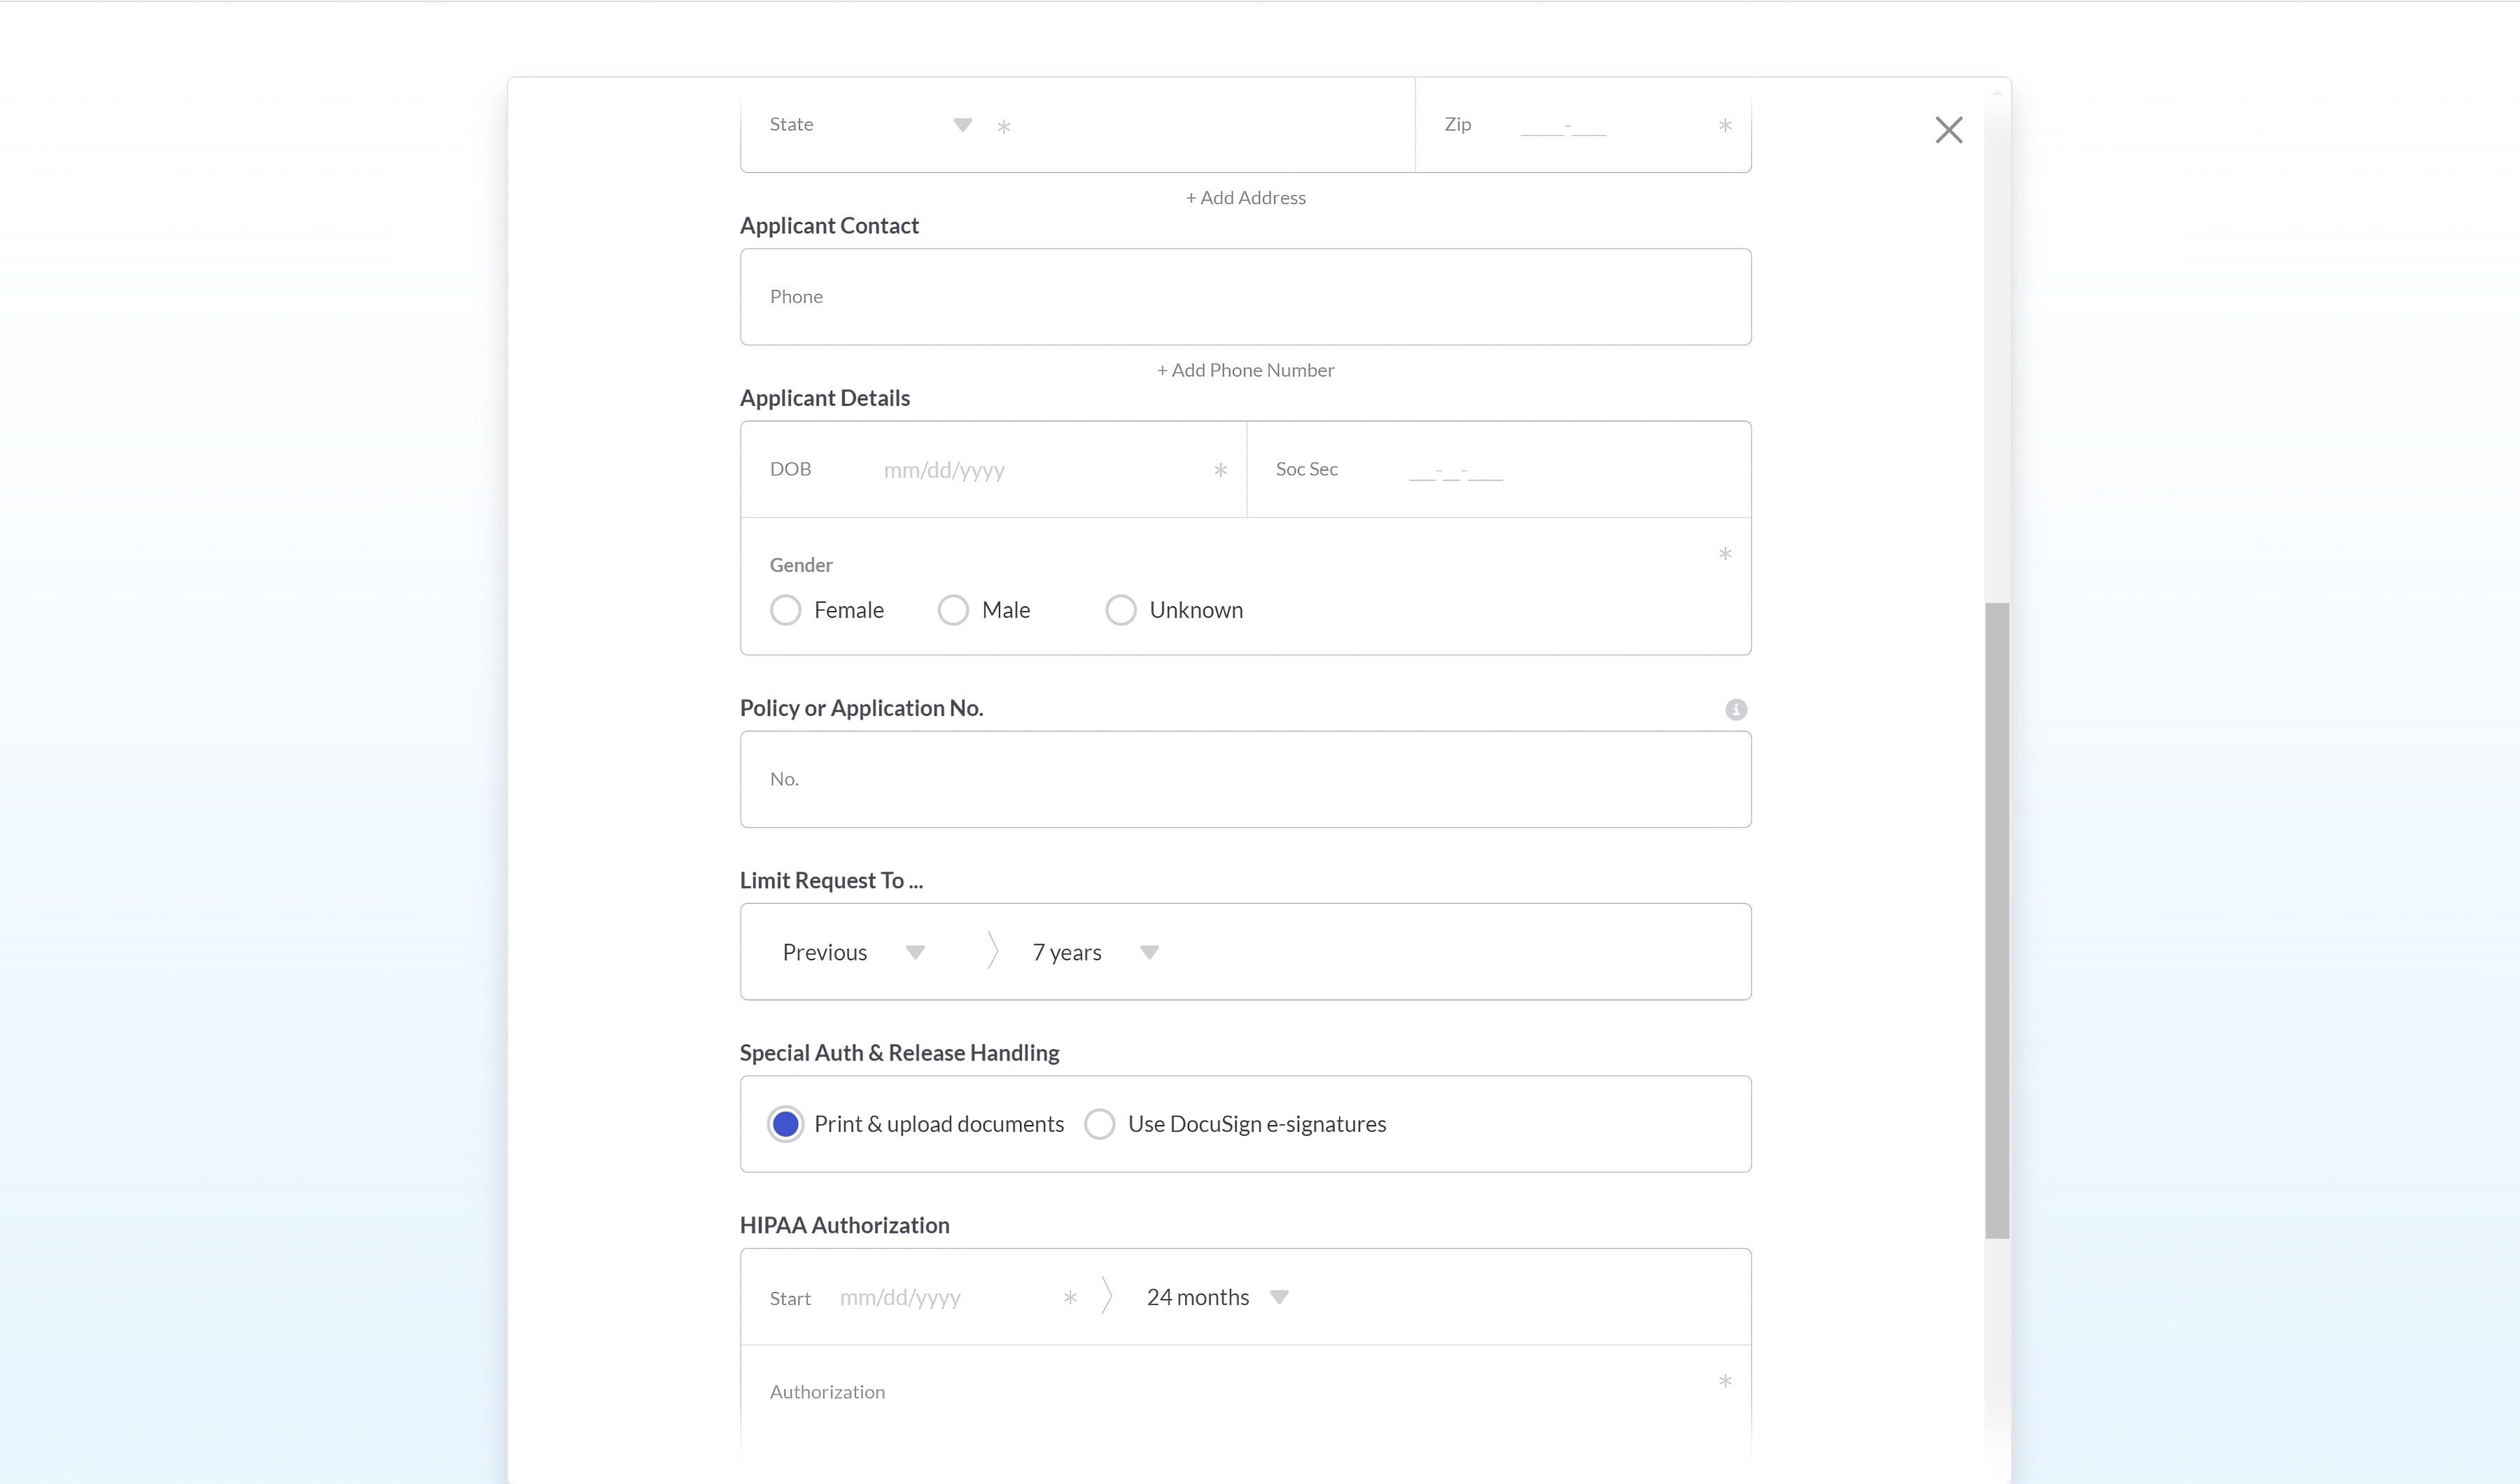The image size is (2520, 1484).
Task: Expand the 24 months HIPAA dropdown
Action: (1278, 1297)
